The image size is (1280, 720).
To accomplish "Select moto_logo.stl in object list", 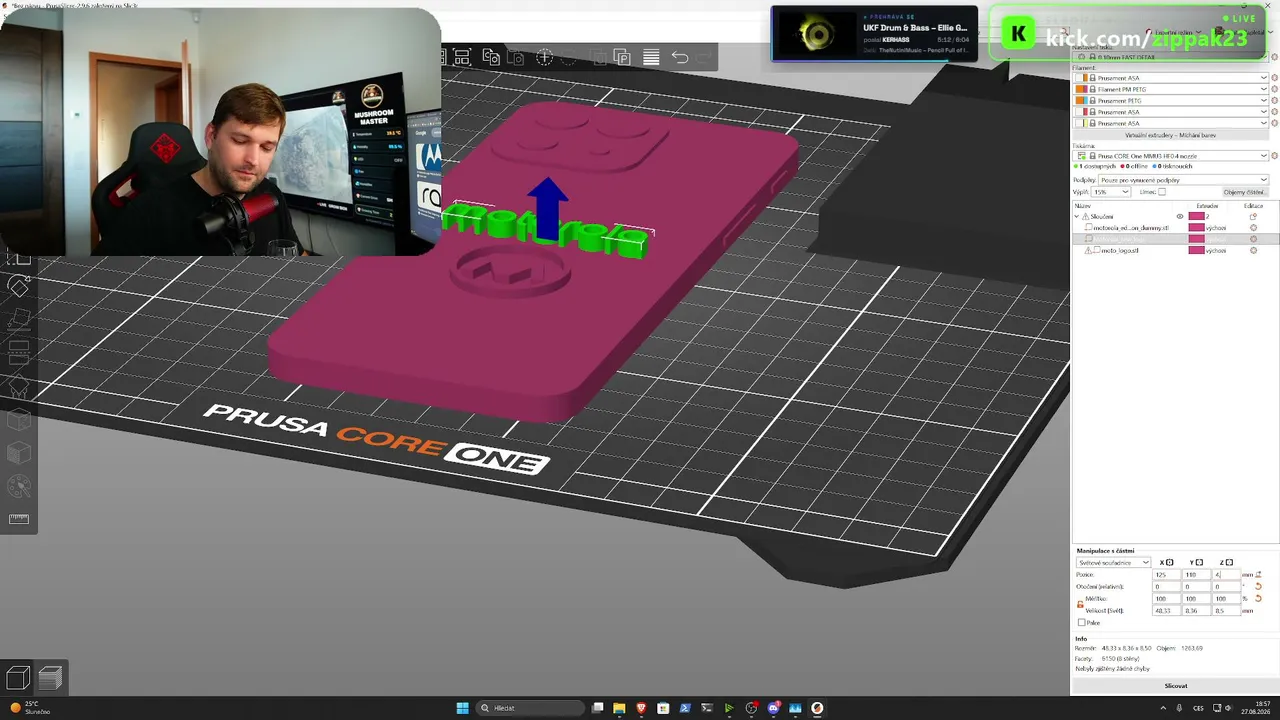I will 1120,250.
